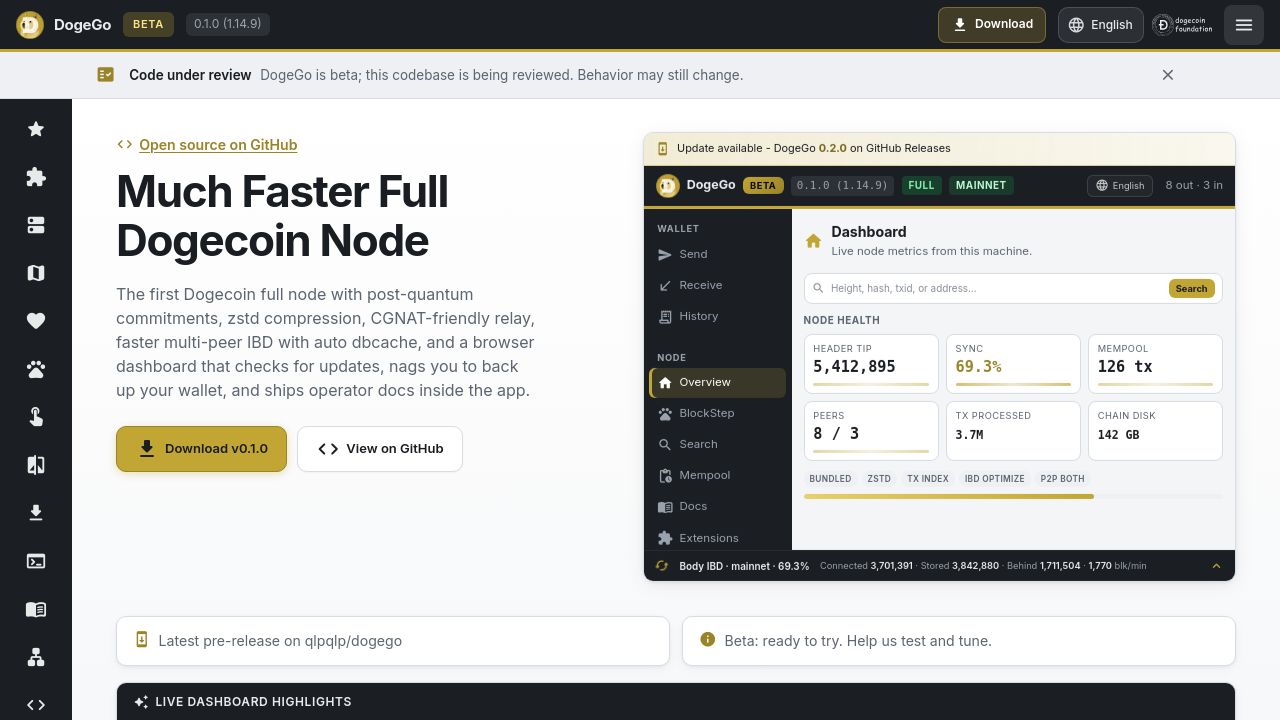This screenshot has height=720, width=1280.
Task: Open the map icon in sidebar
Action: [36, 273]
